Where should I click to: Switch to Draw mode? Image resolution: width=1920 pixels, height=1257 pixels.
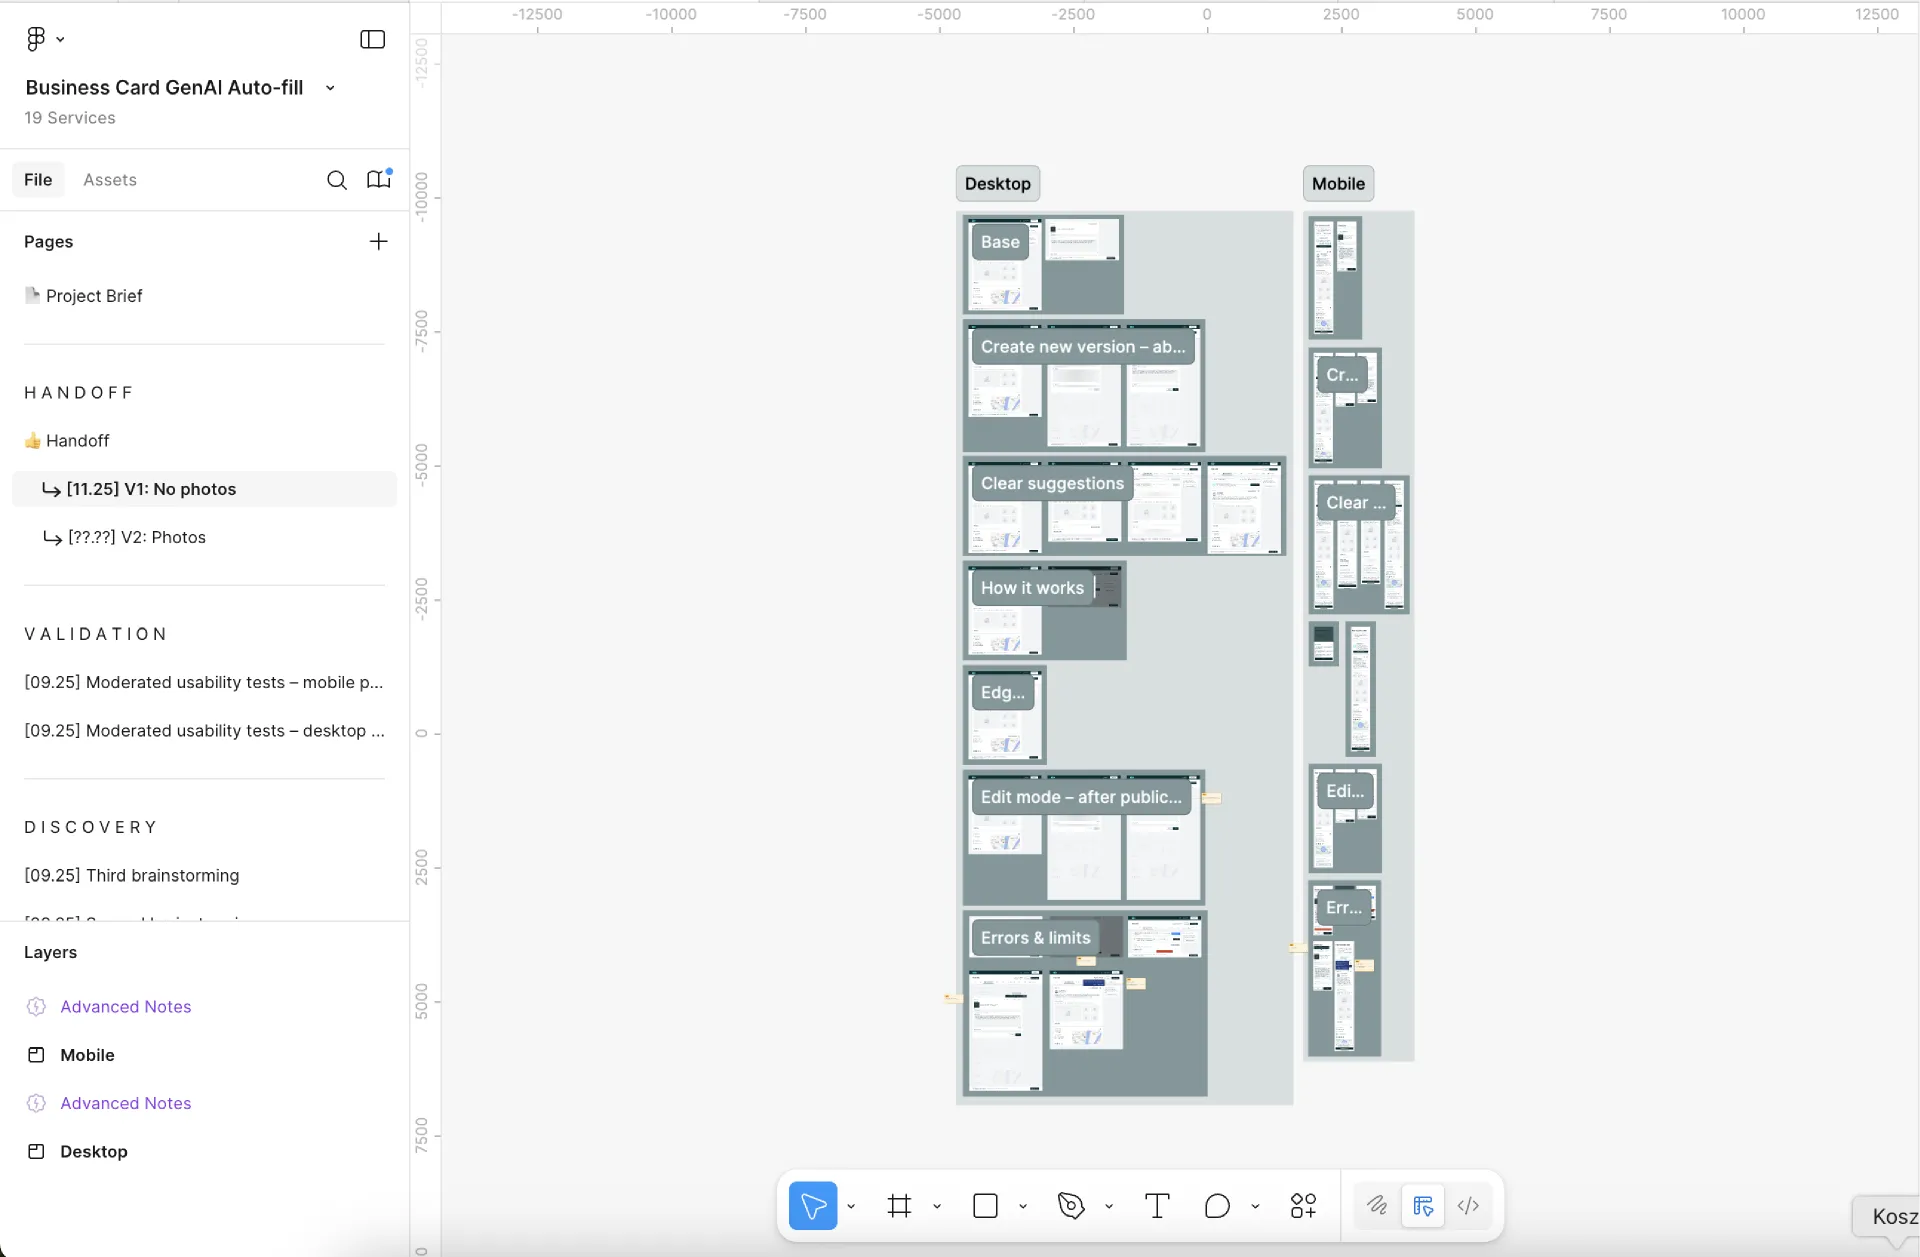(1377, 1206)
